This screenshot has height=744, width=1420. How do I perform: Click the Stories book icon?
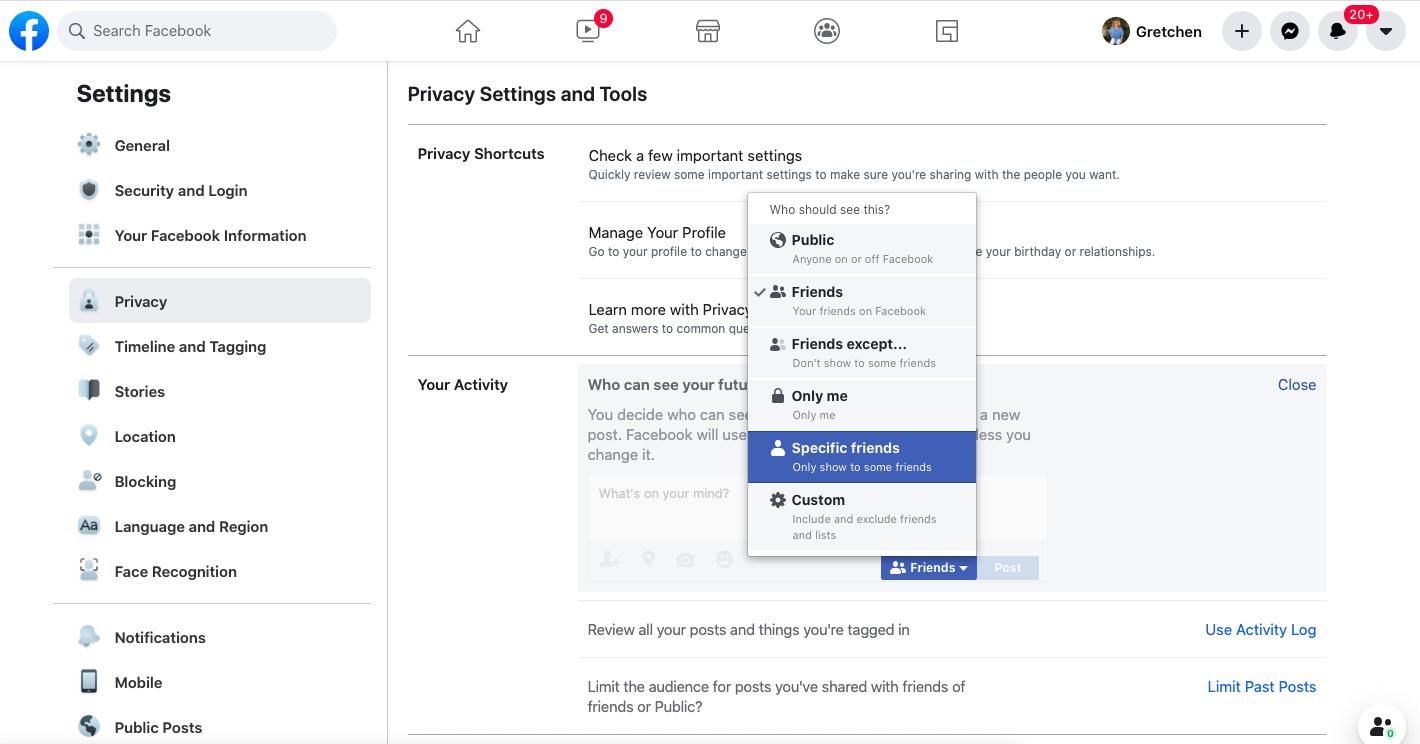(x=89, y=391)
